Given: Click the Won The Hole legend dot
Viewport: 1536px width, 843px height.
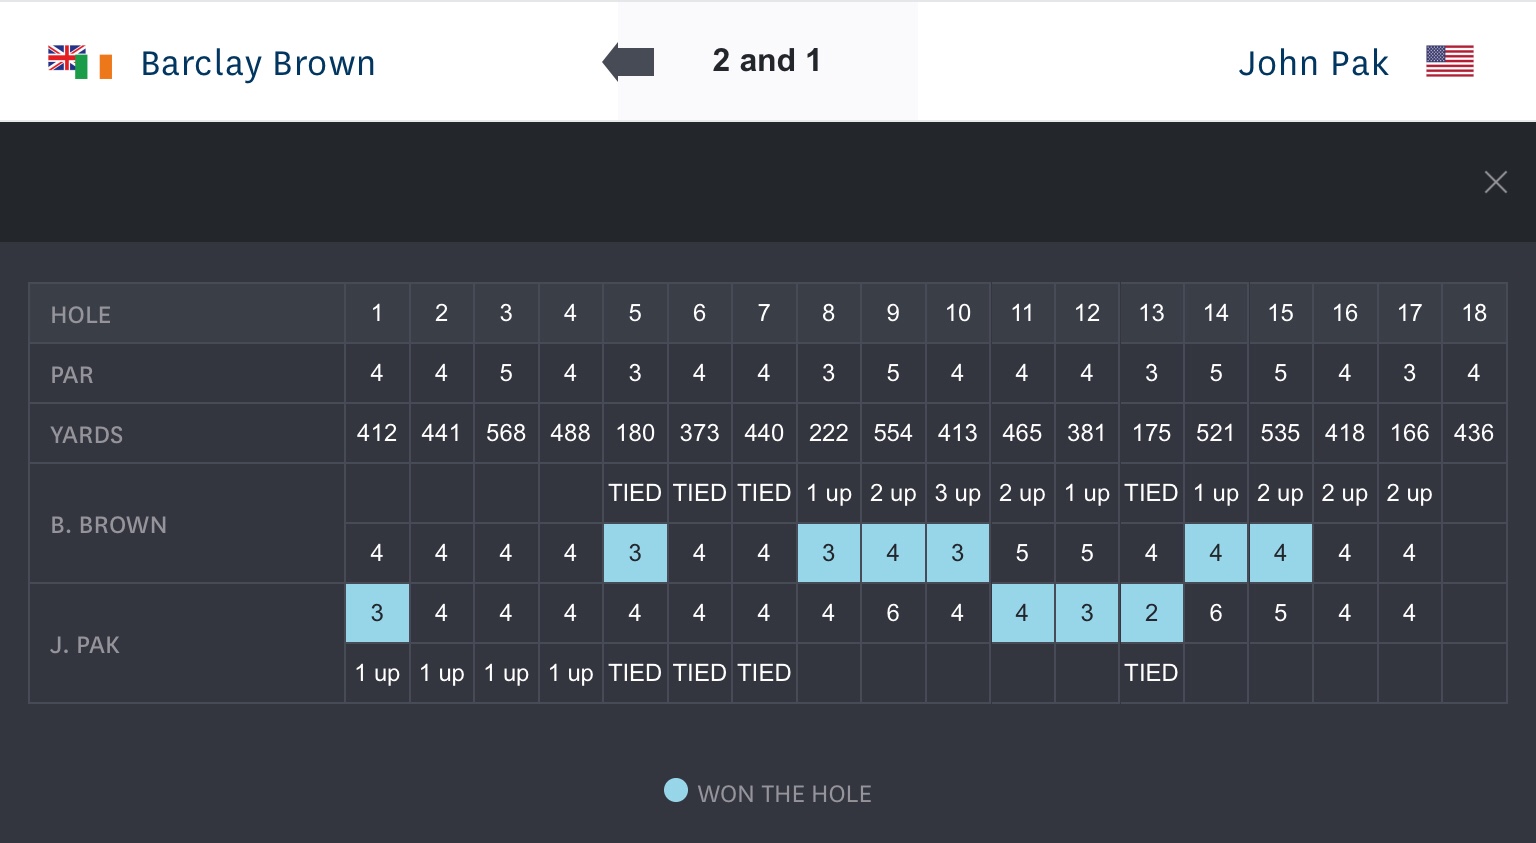Looking at the screenshot, I should point(676,791).
